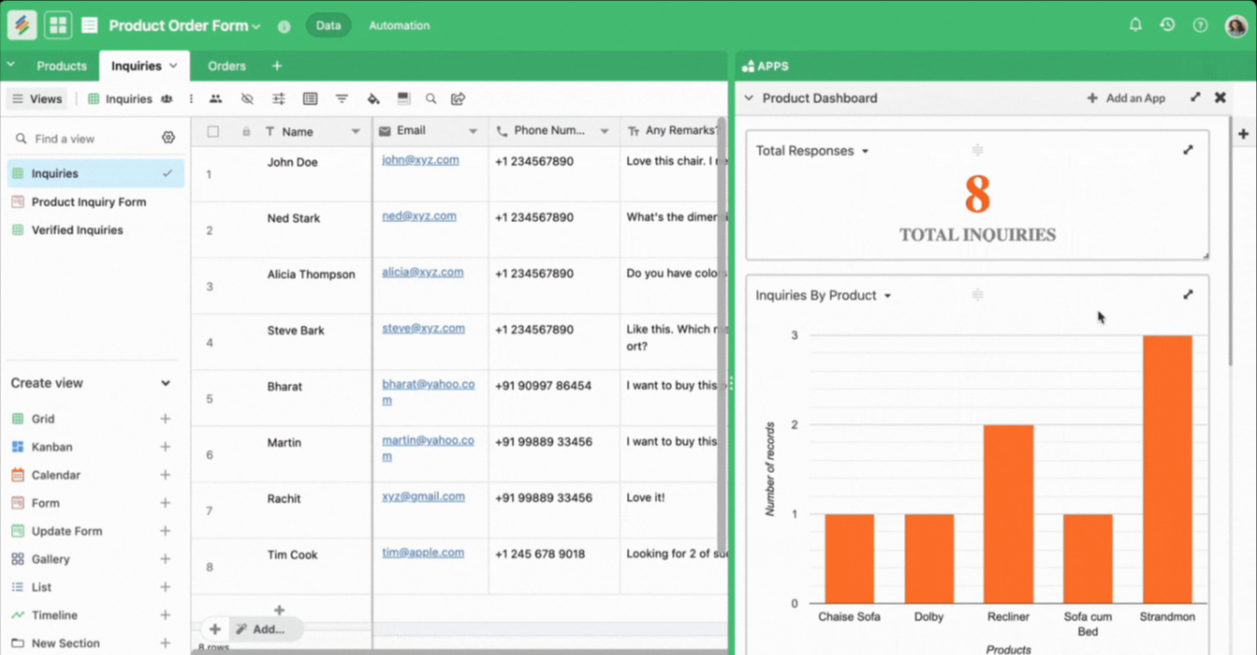Expand Total Responses widget to fullscreen
Viewport: 1257px width, 655px height.
tap(1188, 150)
